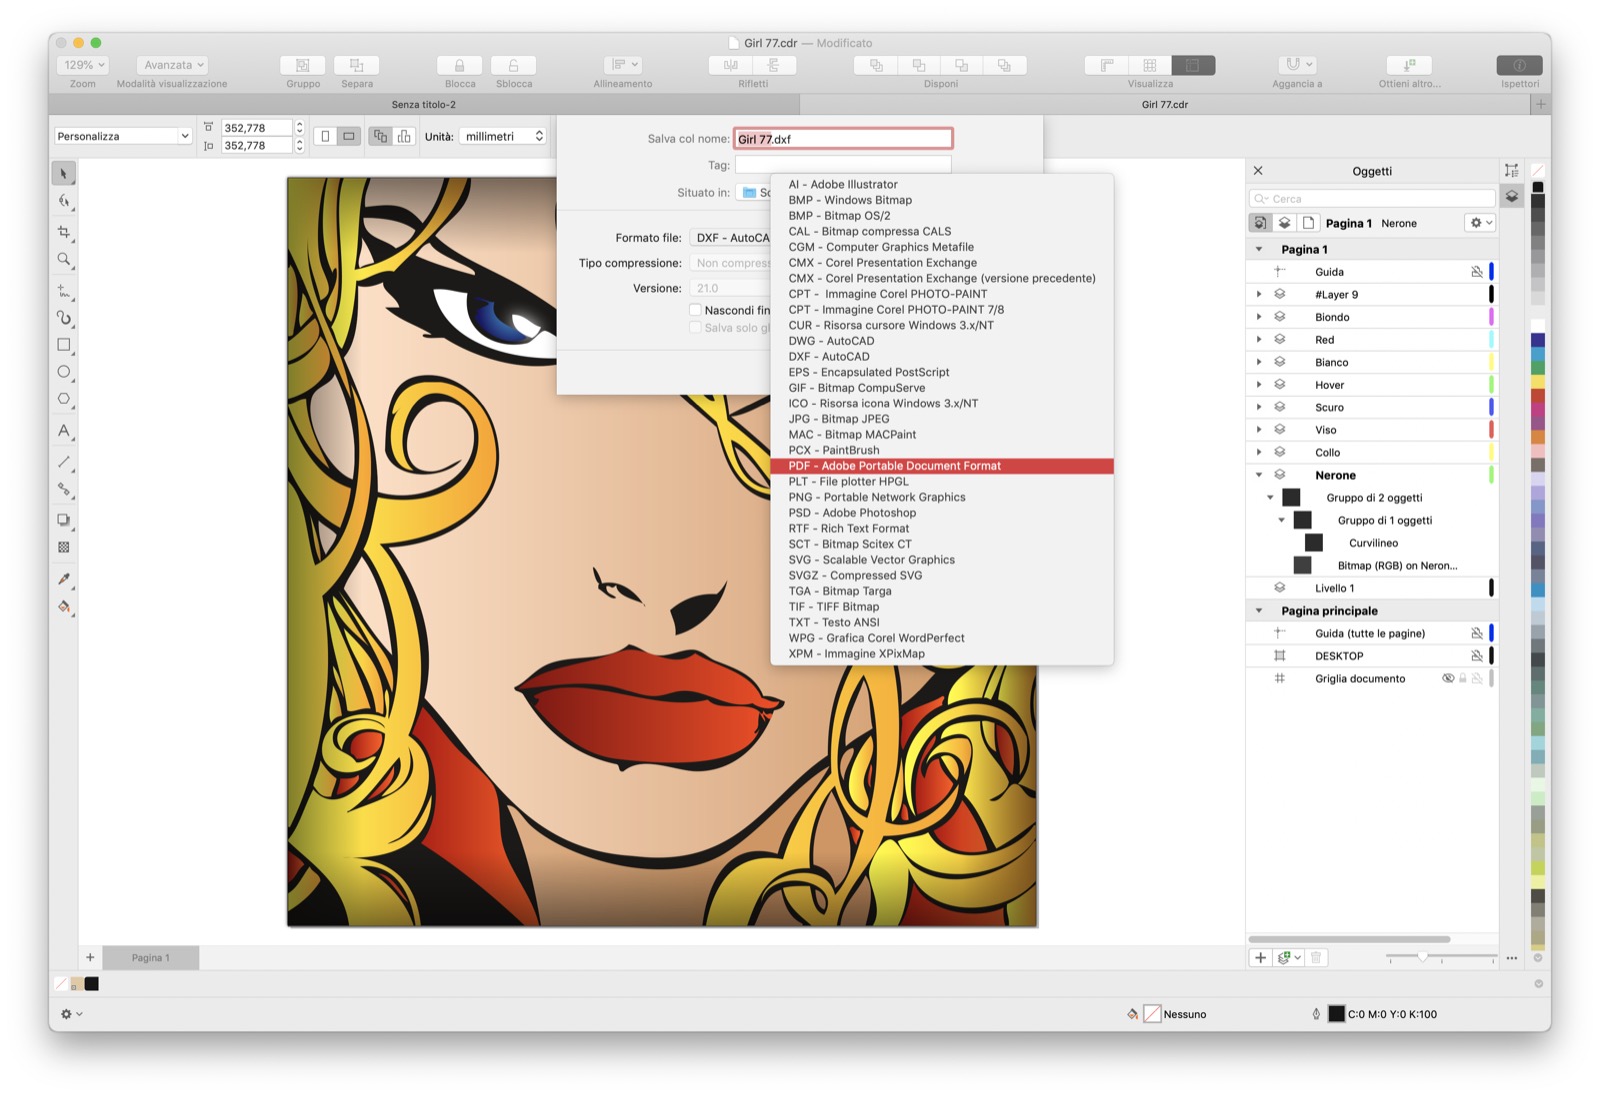Image resolution: width=1600 pixels, height=1096 pixels.
Task: Collapse the Pagina principale section
Action: (x=1259, y=611)
